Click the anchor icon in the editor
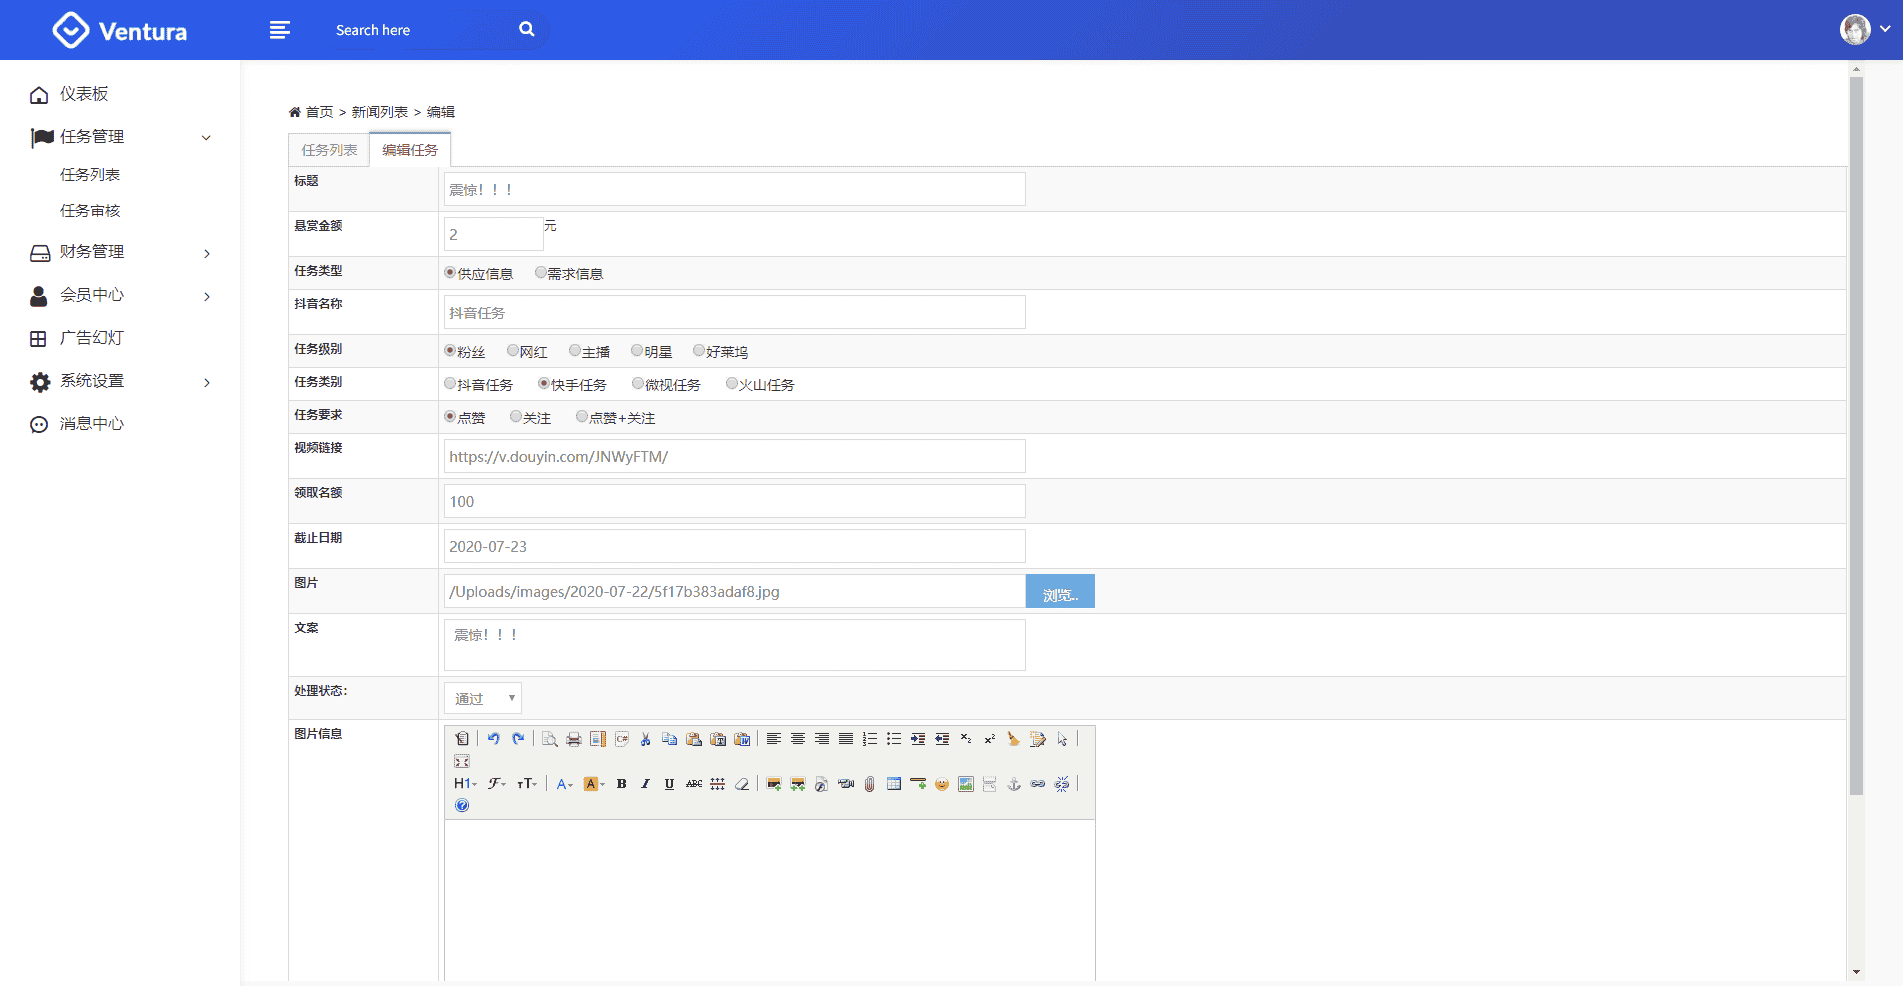Viewport: 1903px width, 986px height. coord(1014,784)
